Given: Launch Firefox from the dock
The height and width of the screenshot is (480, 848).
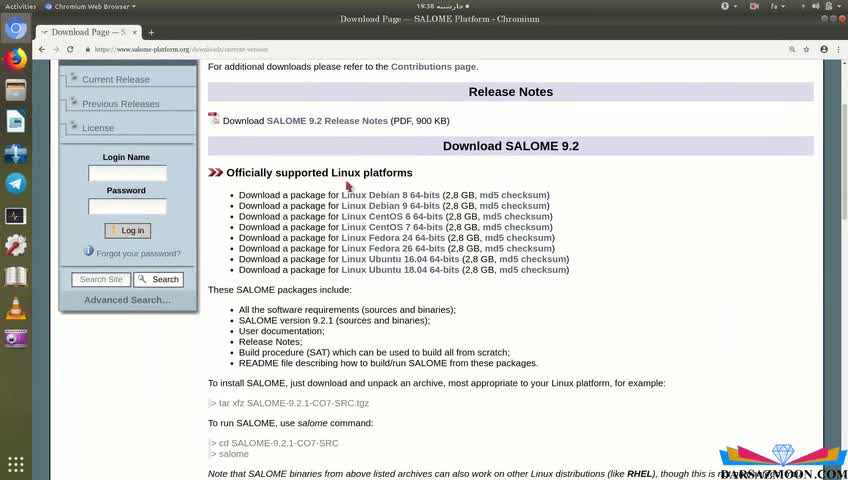Looking at the screenshot, I should point(16,59).
